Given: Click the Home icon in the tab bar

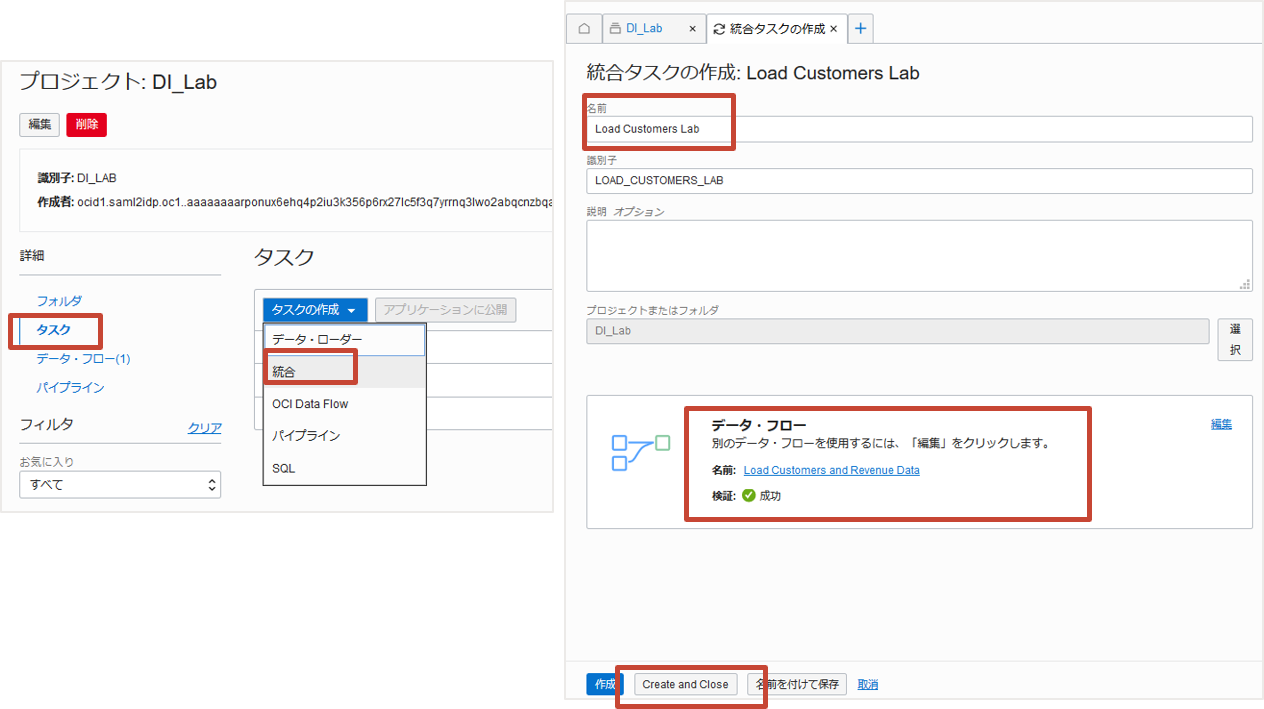Looking at the screenshot, I should click(584, 28).
